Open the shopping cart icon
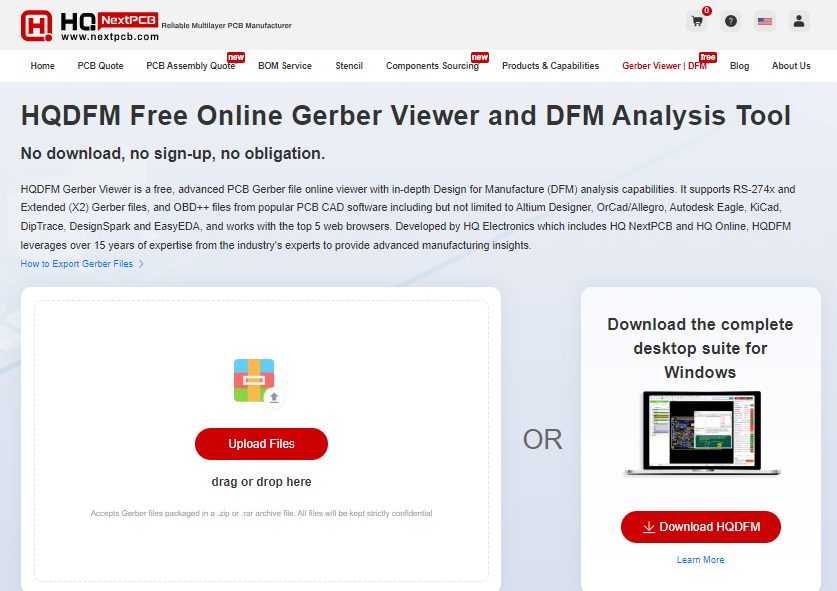837x591 pixels. click(697, 21)
